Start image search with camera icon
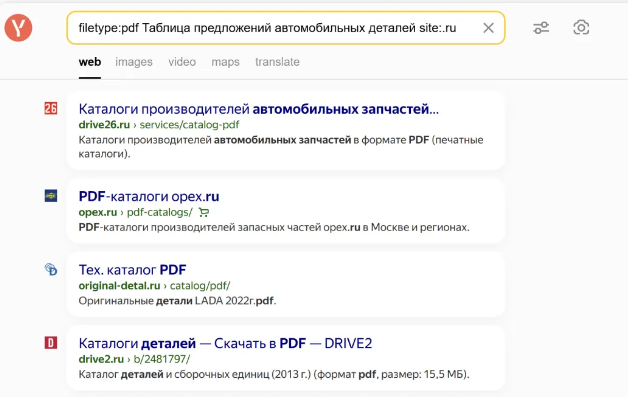 pyautogui.click(x=581, y=28)
